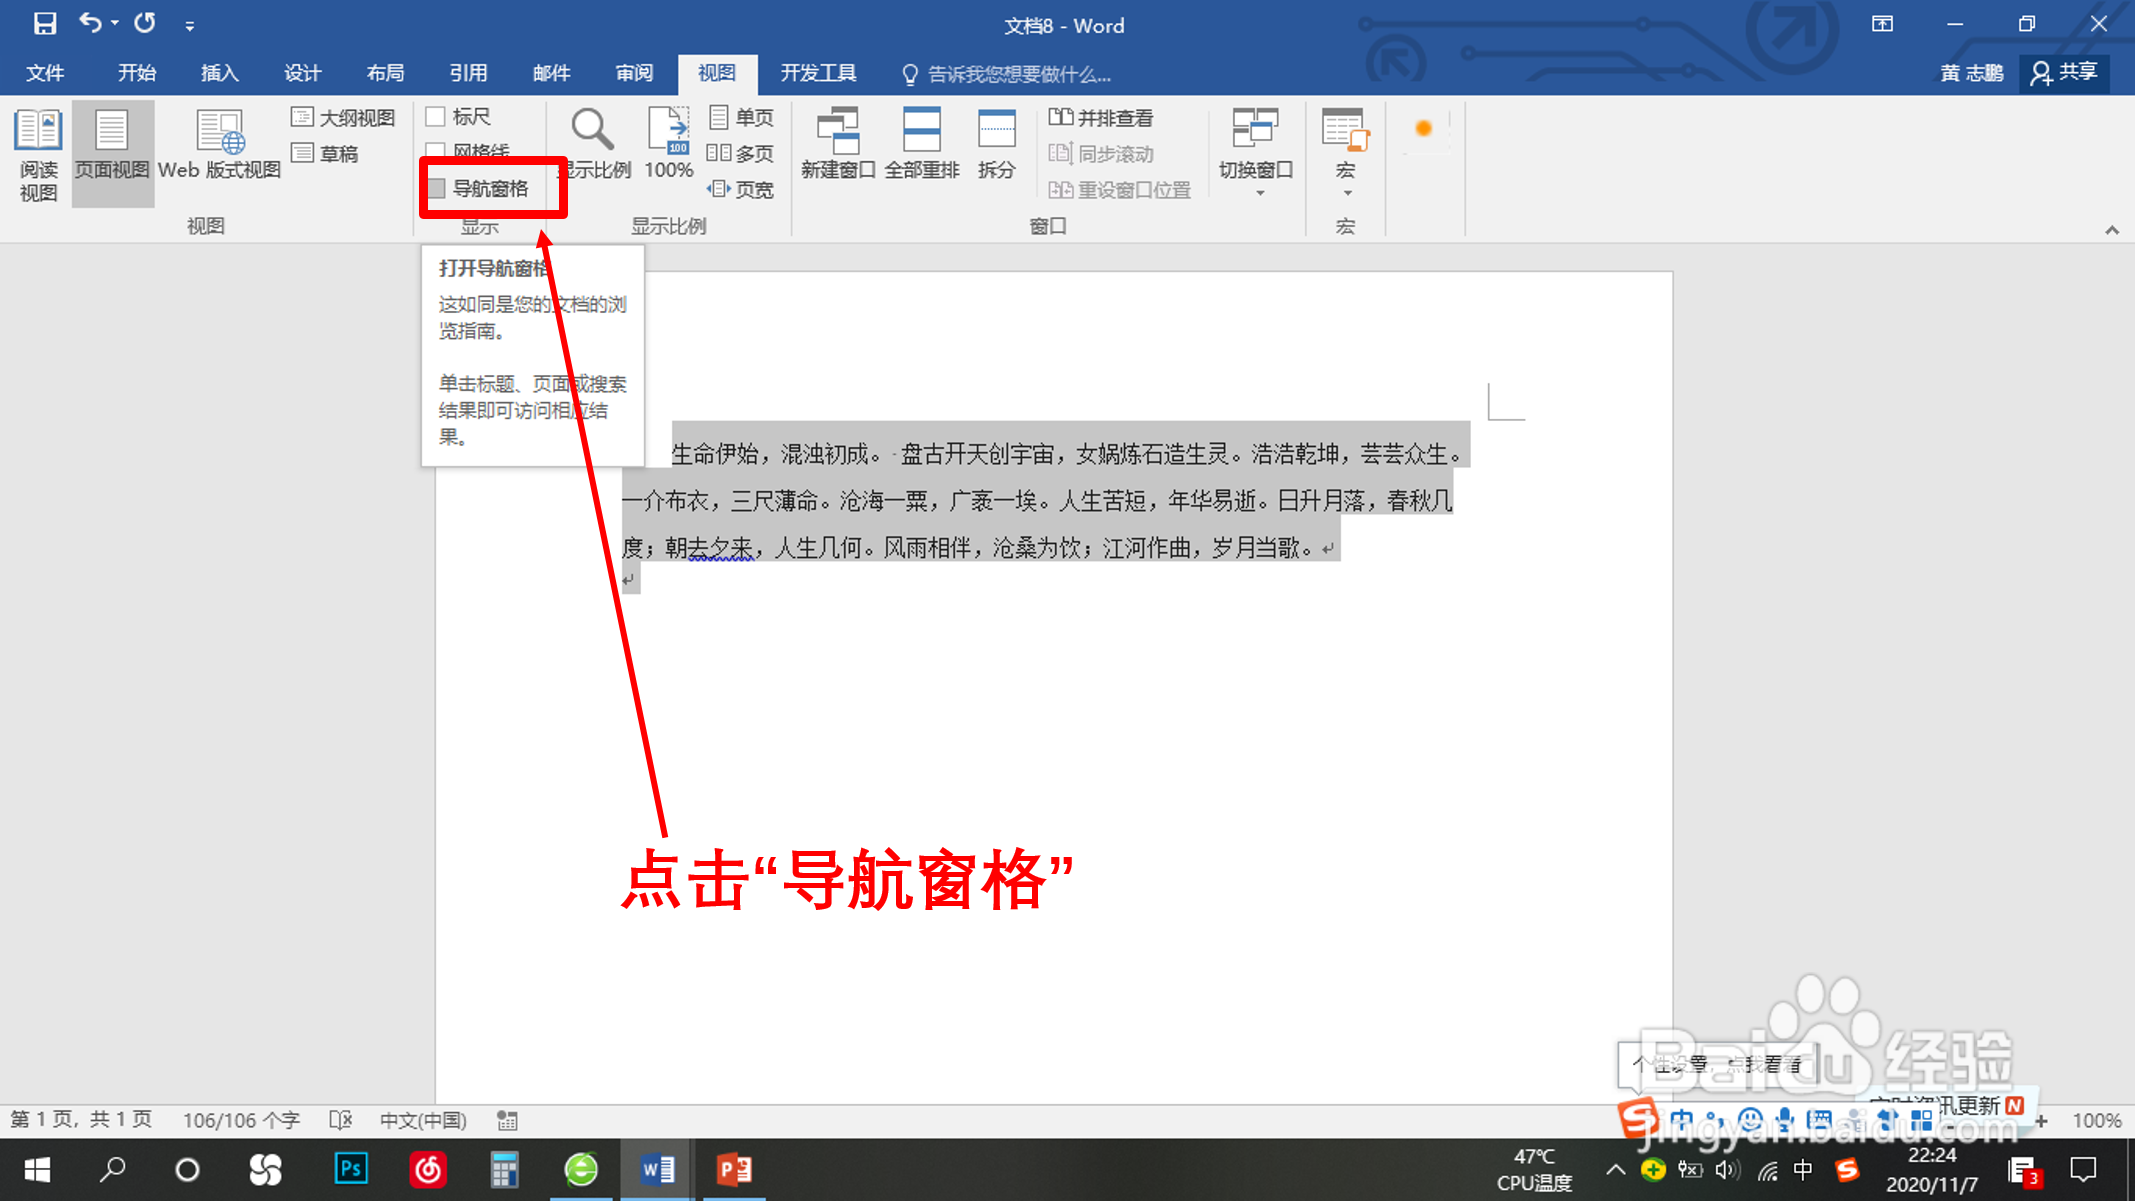Click 中文(中国) language indicator
Image resolution: width=2135 pixels, height=1201 pixels.
[423, 1120]
